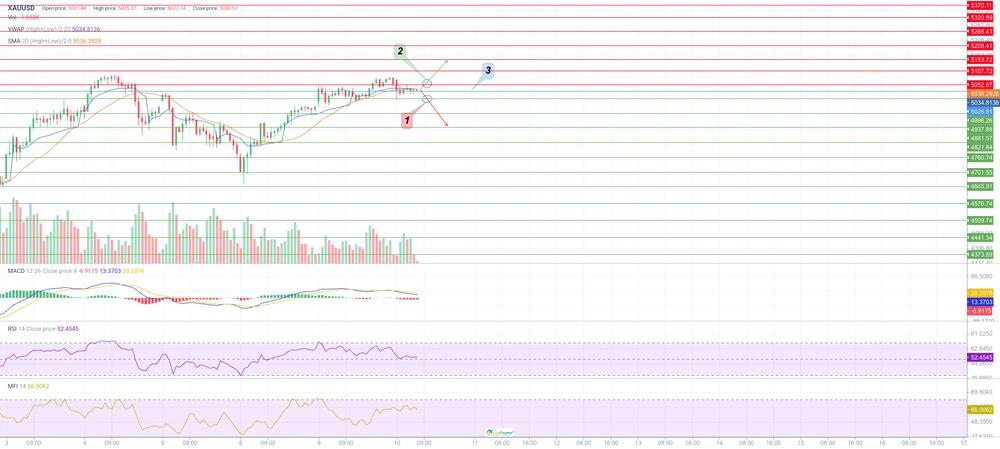Click the green callout marker labeled 2
1000x449 pixels.
point(400,51)
